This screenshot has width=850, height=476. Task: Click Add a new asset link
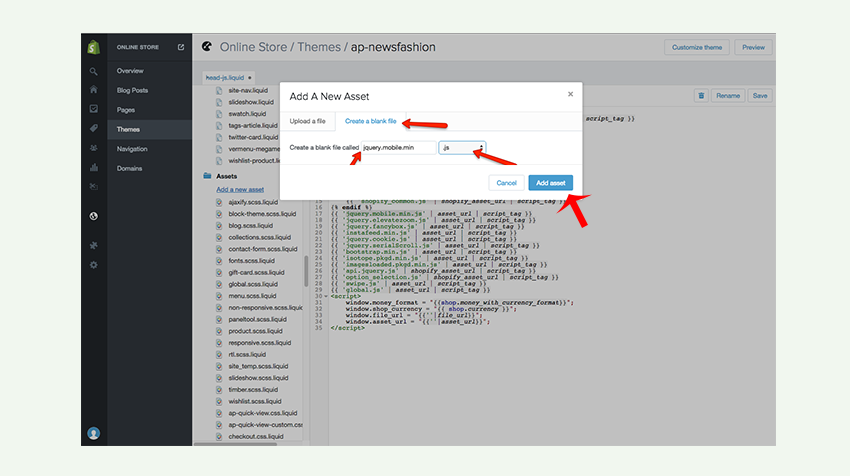pyautogui.click(x=240, y=190)
